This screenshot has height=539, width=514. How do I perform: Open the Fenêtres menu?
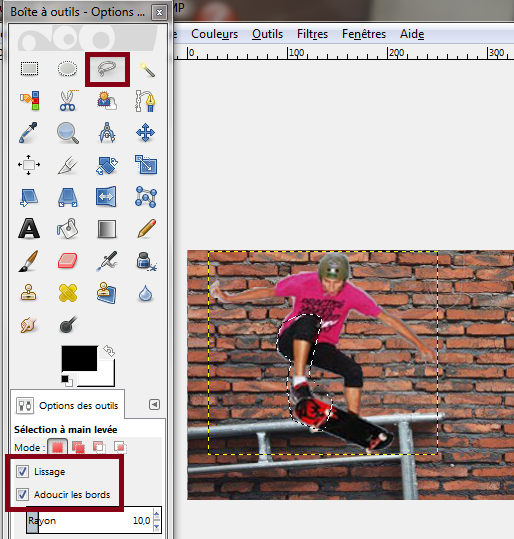point(364,34)
